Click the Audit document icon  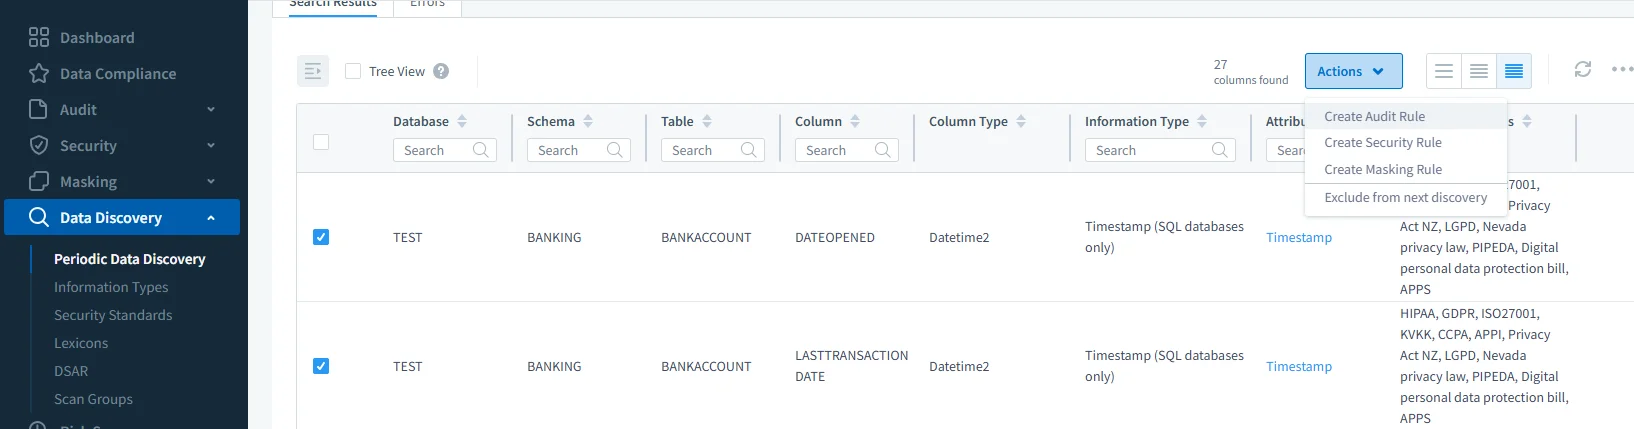(x=39, y=109)
